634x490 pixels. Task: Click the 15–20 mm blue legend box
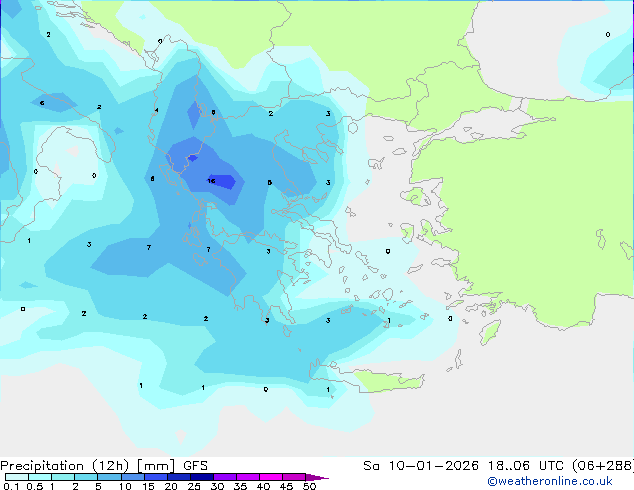point(155,477)
